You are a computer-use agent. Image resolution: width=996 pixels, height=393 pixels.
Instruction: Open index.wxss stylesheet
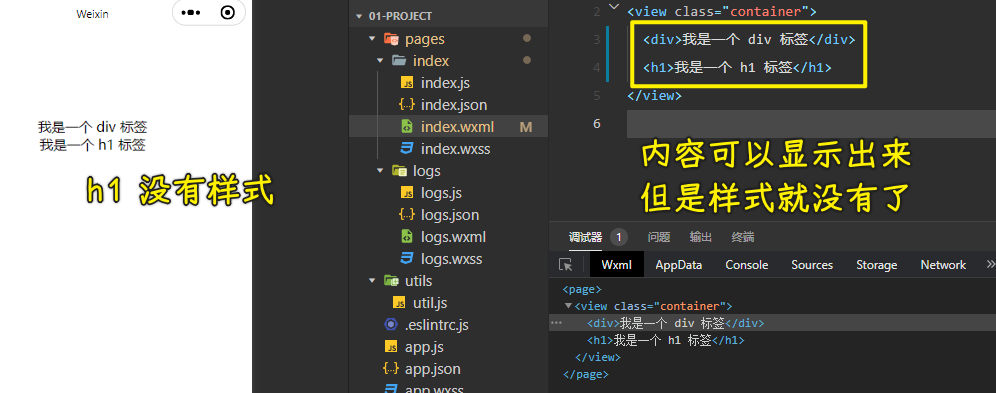coord(455,149)
